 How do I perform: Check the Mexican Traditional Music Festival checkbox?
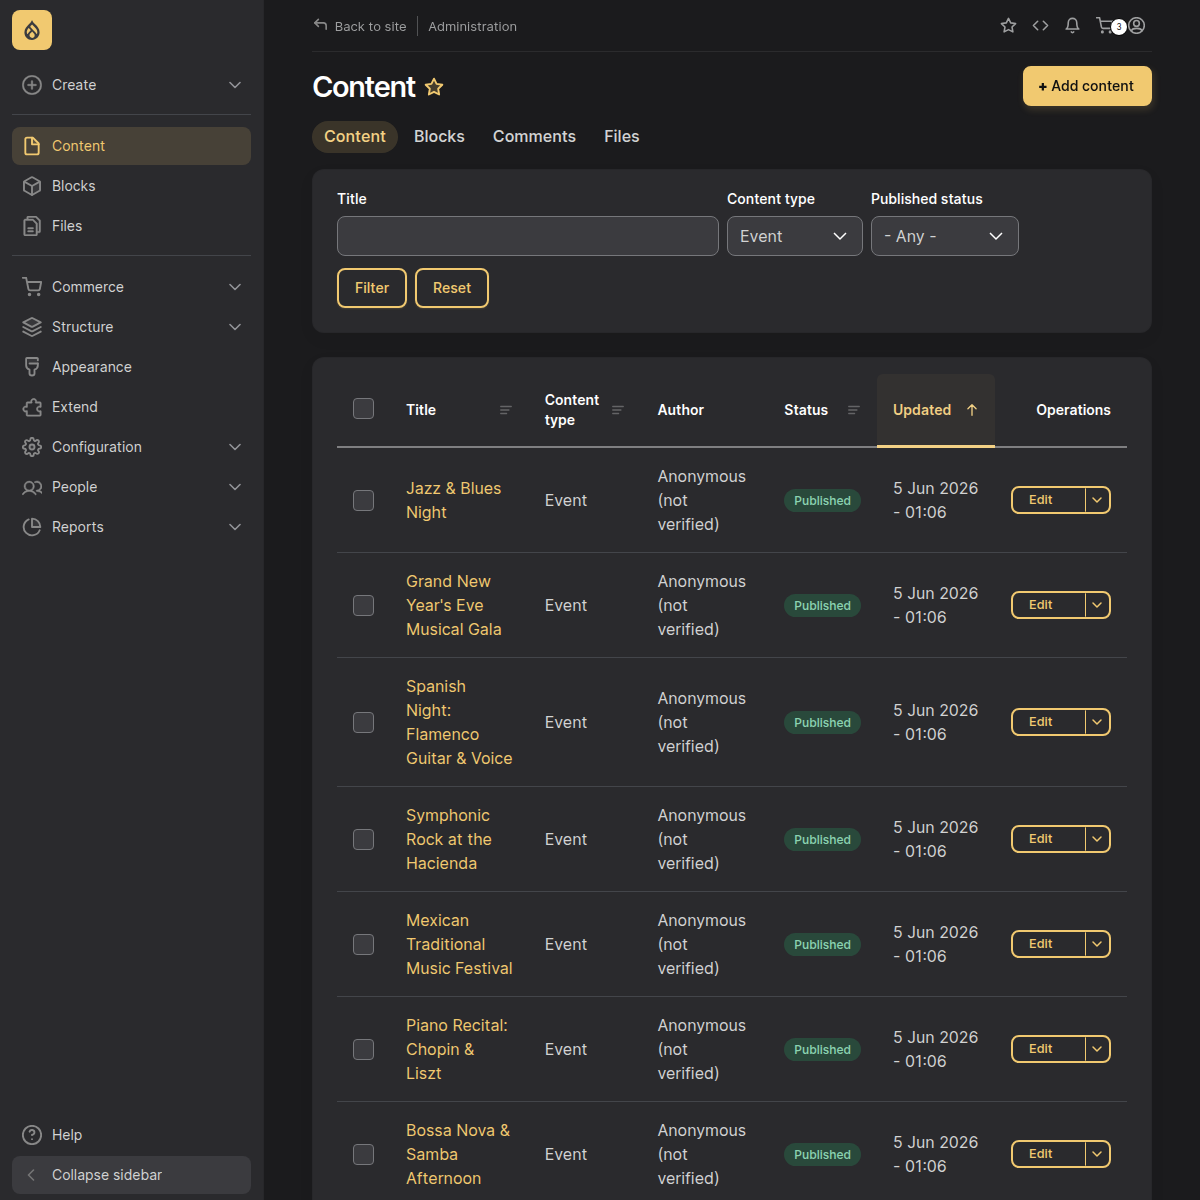pyautogui.click(x=364, y=944)
